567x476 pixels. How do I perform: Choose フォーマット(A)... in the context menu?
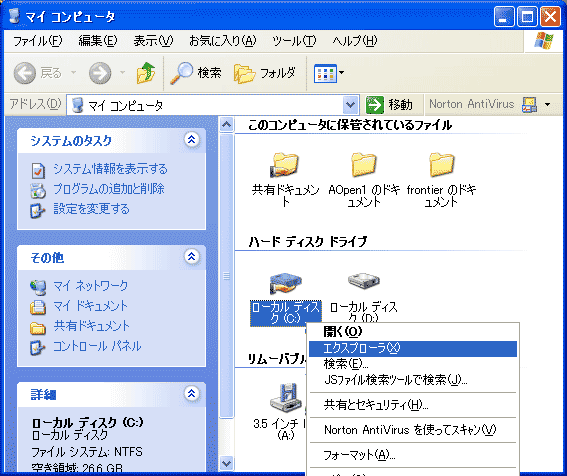[413, 455]
